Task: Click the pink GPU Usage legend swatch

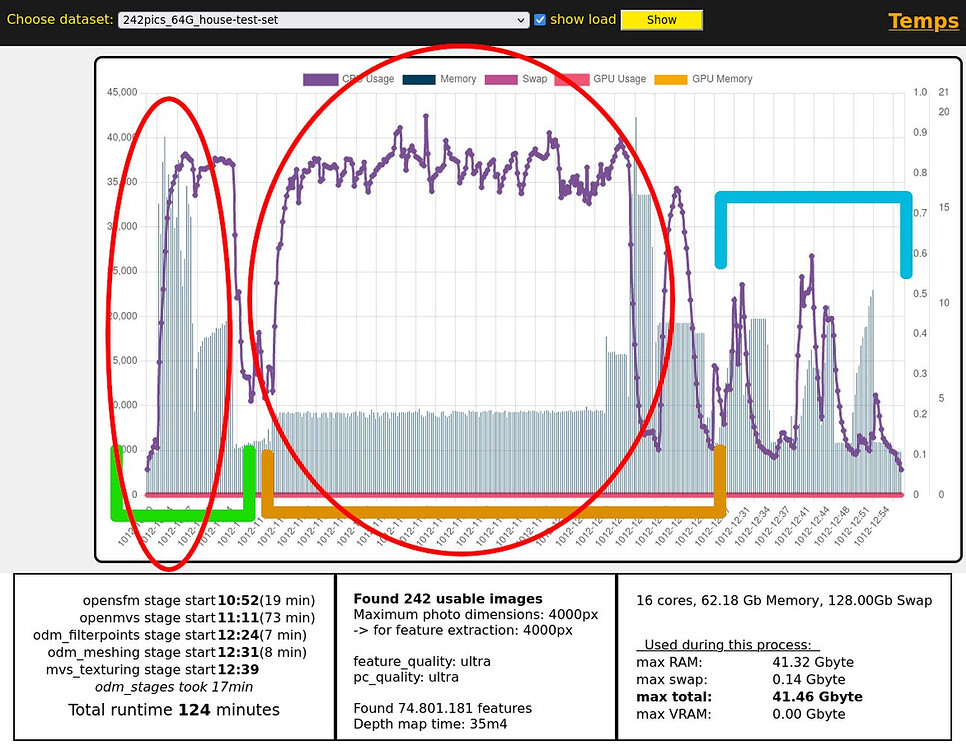Action: coord(573,79)
